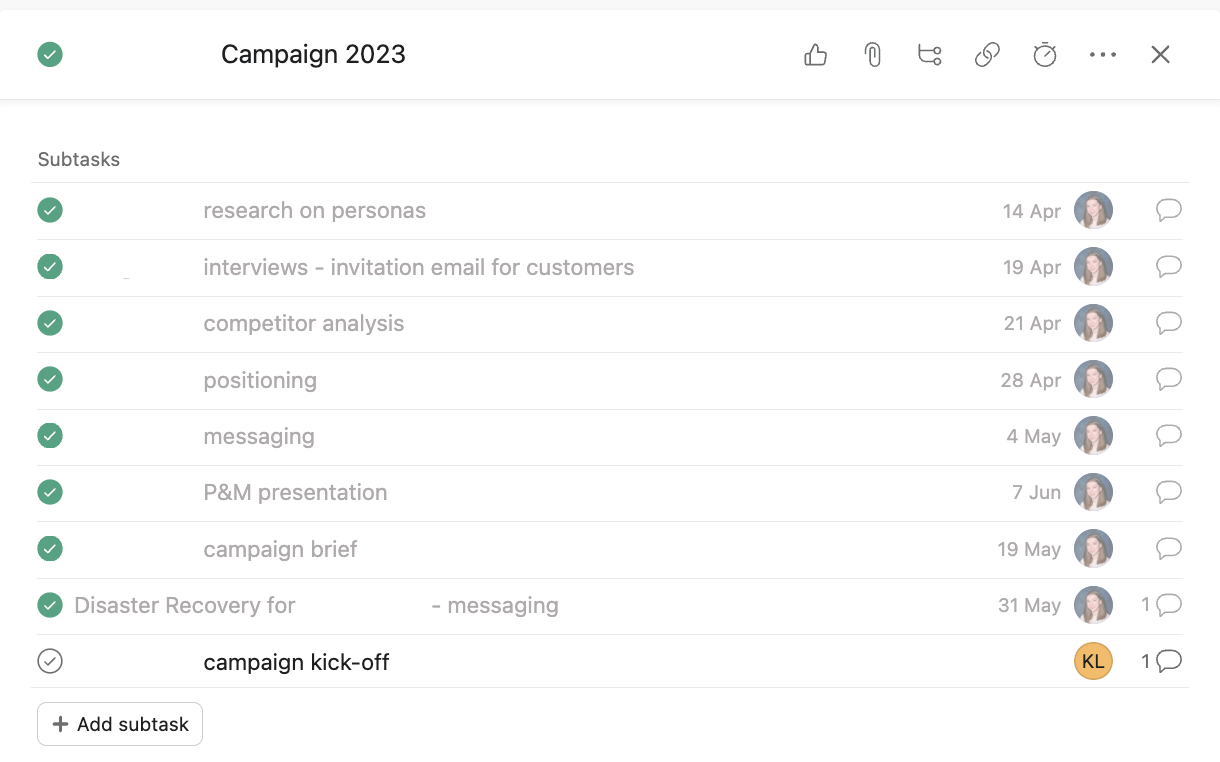Uncheck the main Campaign 2023 completion mark
Viewport: 1220px width, 762px height.
(x=50, y=54)
